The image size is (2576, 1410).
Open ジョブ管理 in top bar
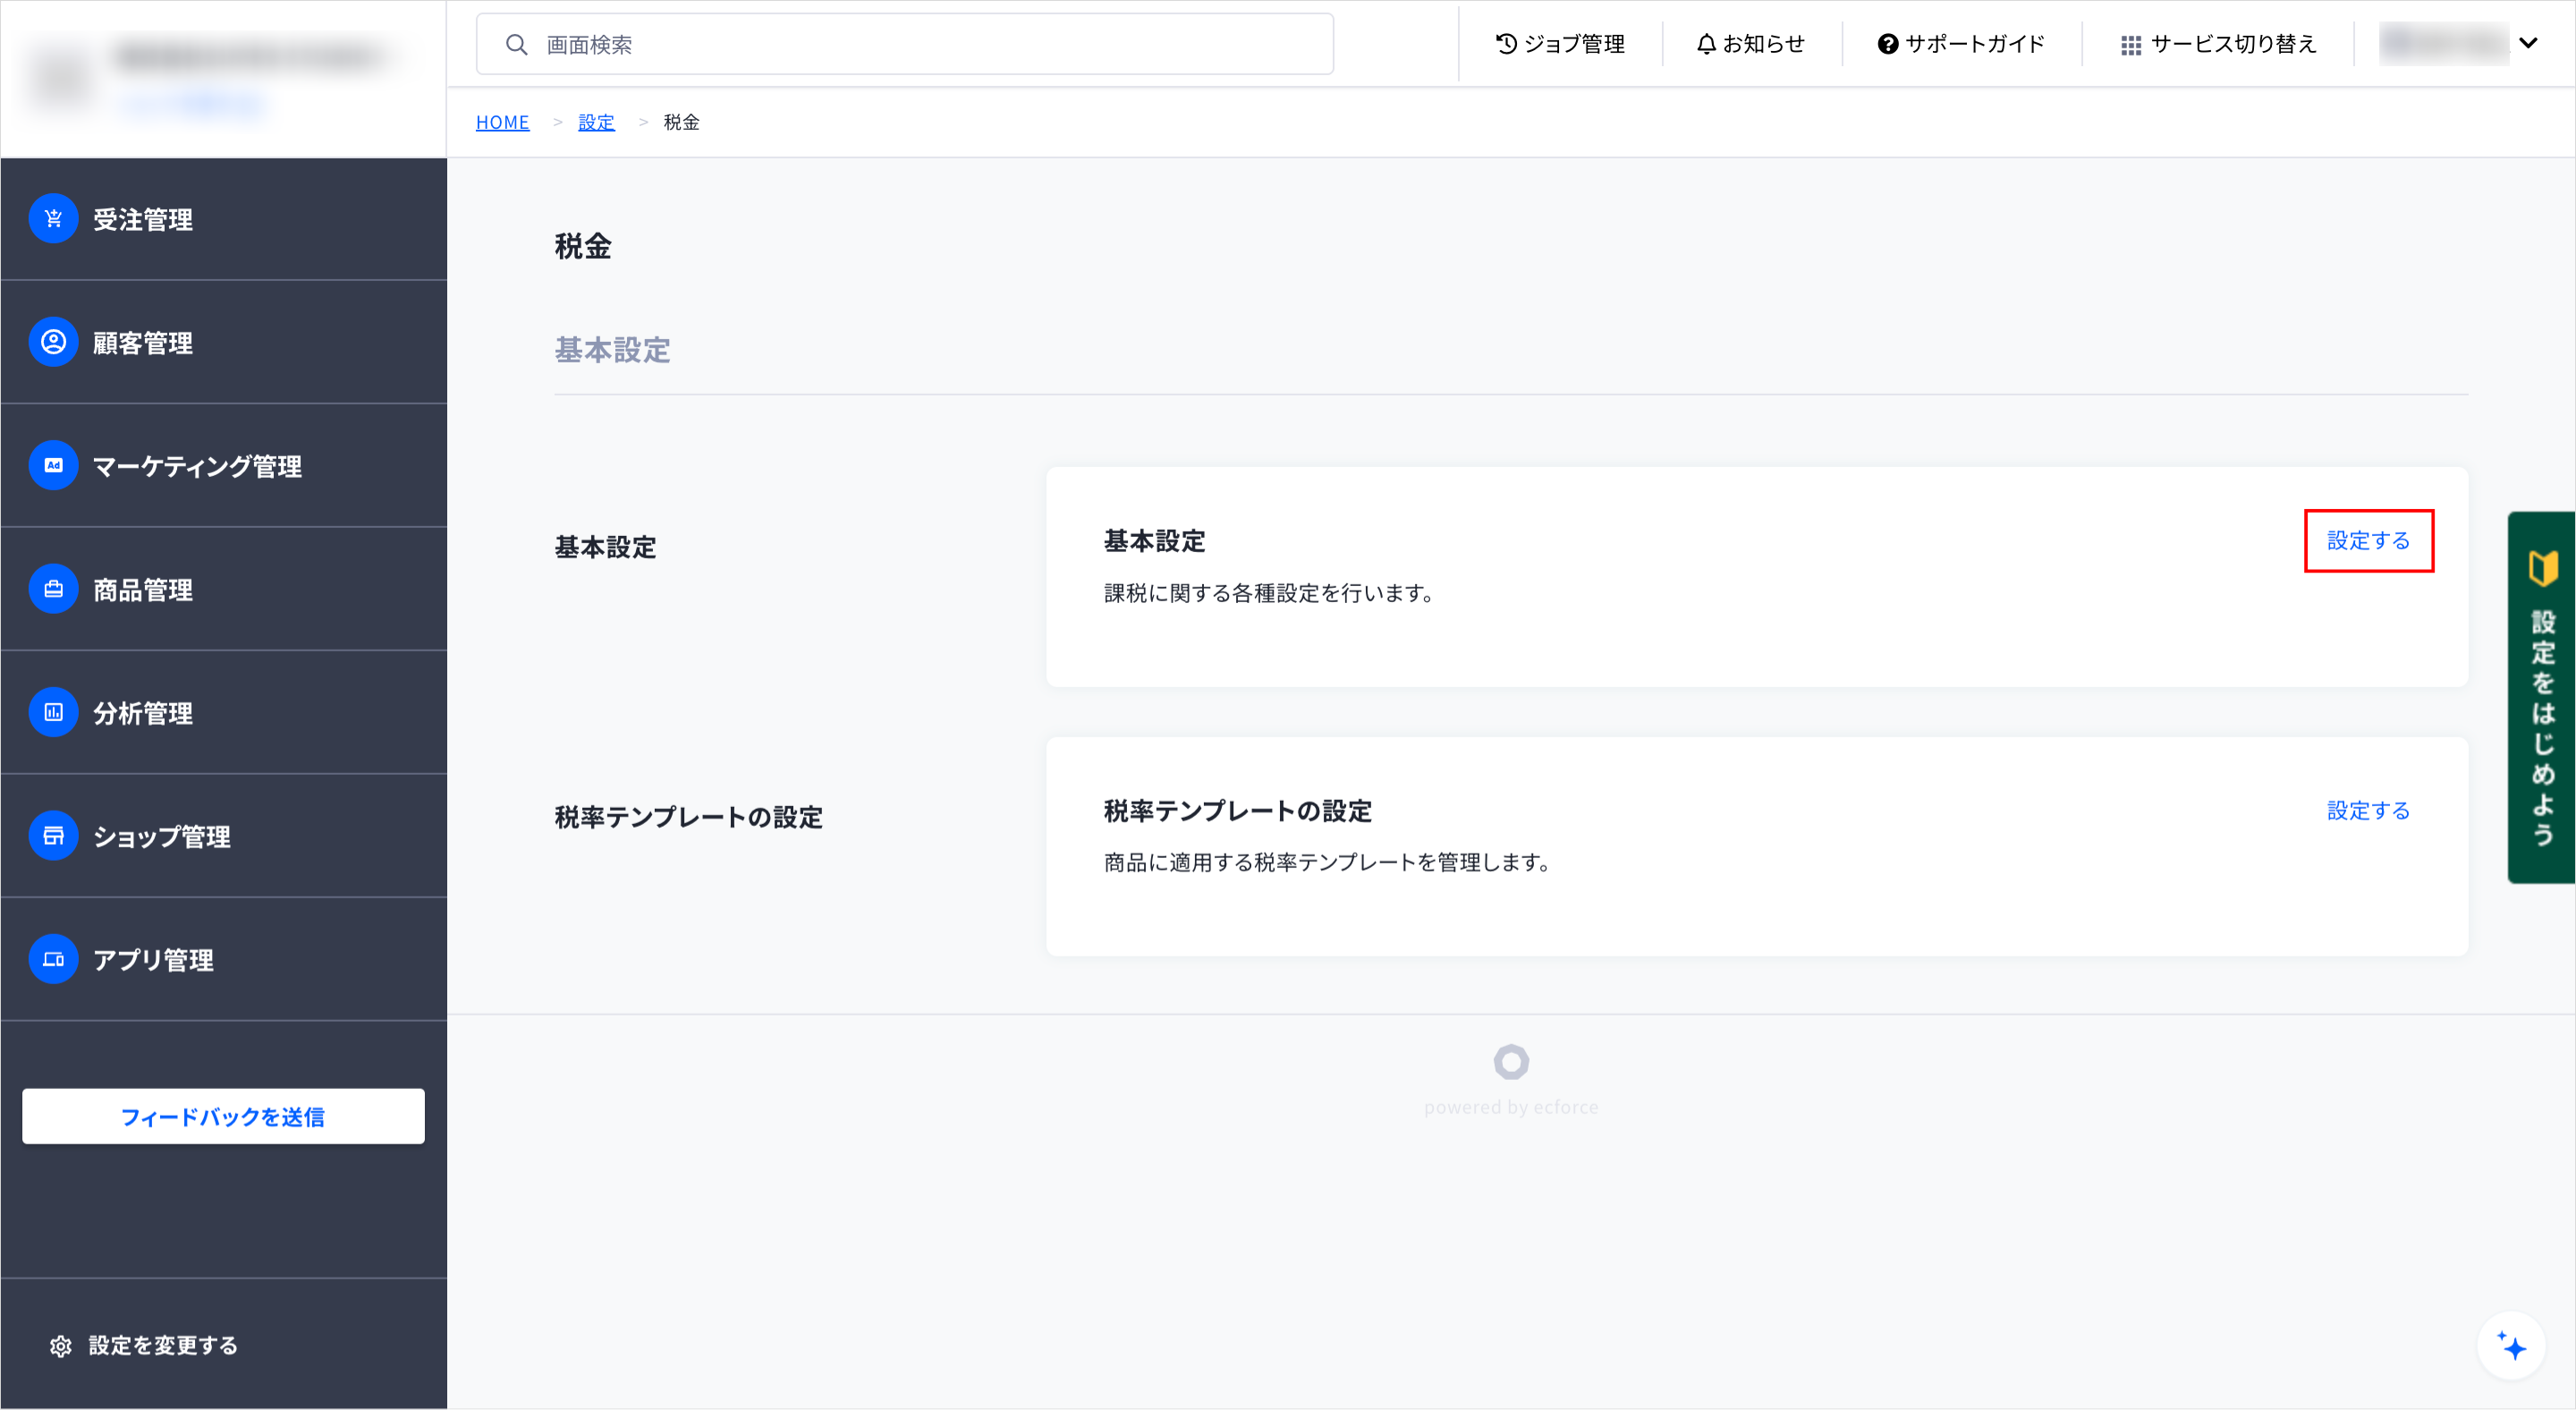(x=1560, y=44)
